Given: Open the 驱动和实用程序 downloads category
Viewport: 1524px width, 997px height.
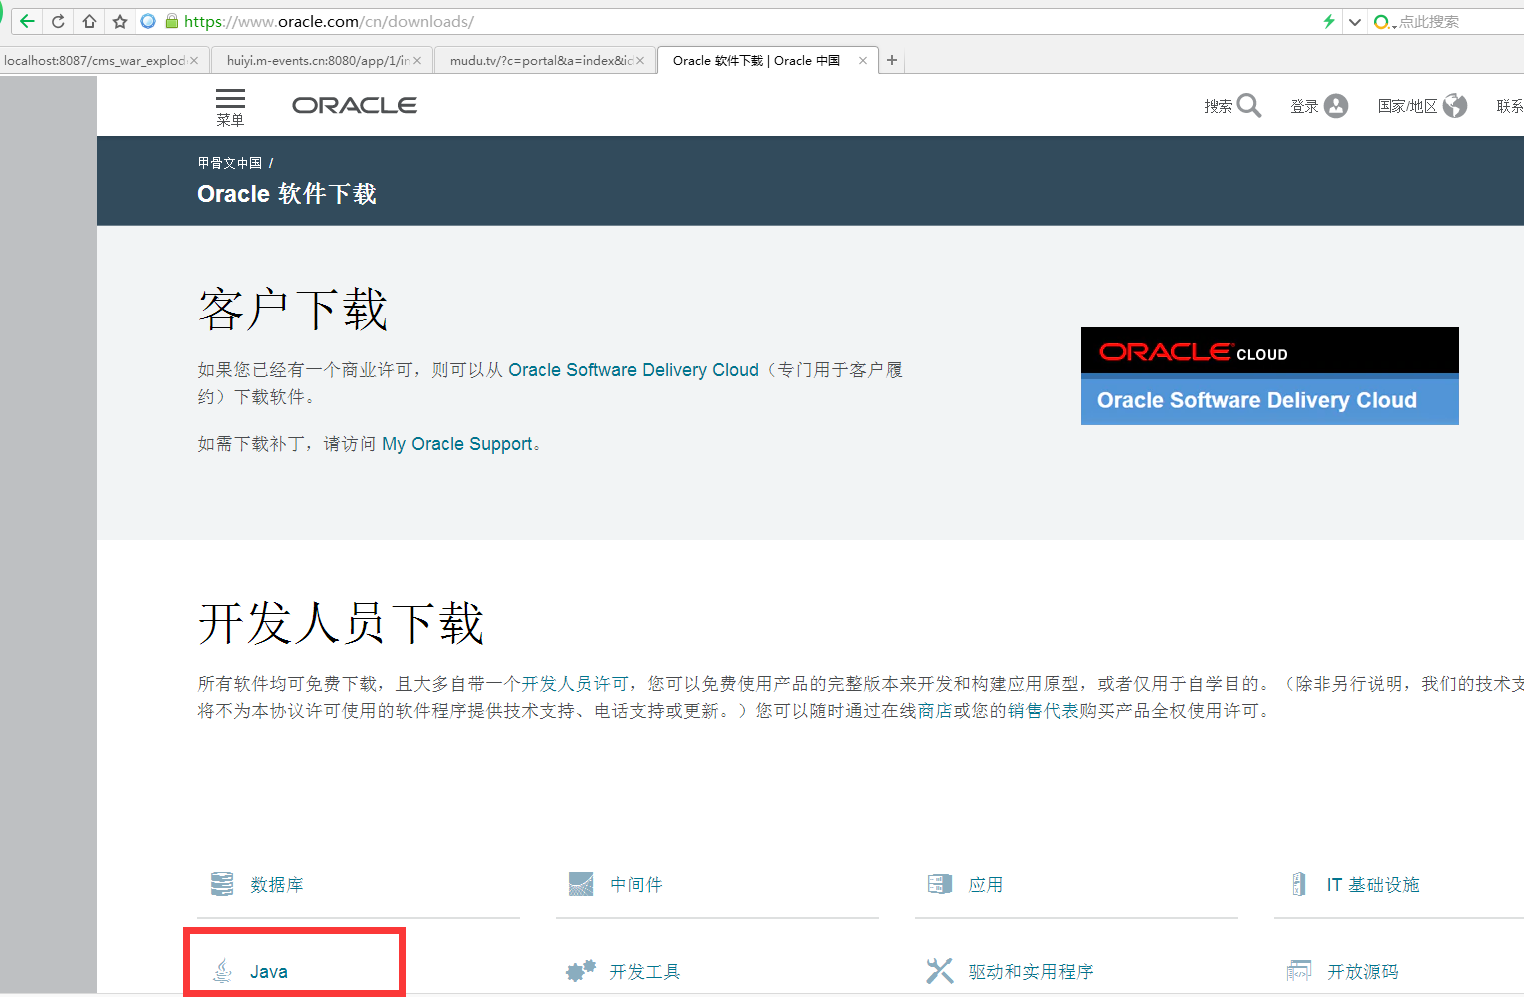Looking at the screenshot, I should (x=1031, y=972).
